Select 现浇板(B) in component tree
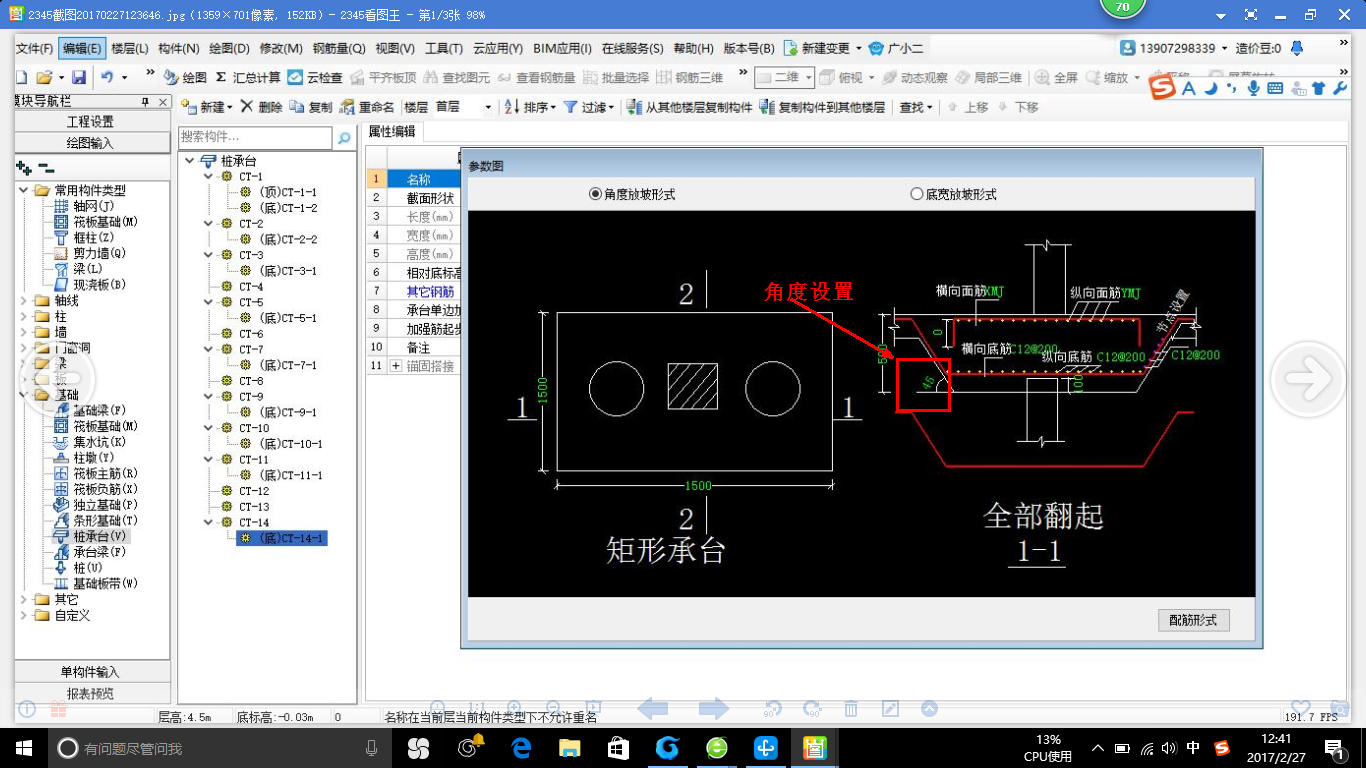 (90, 285)
